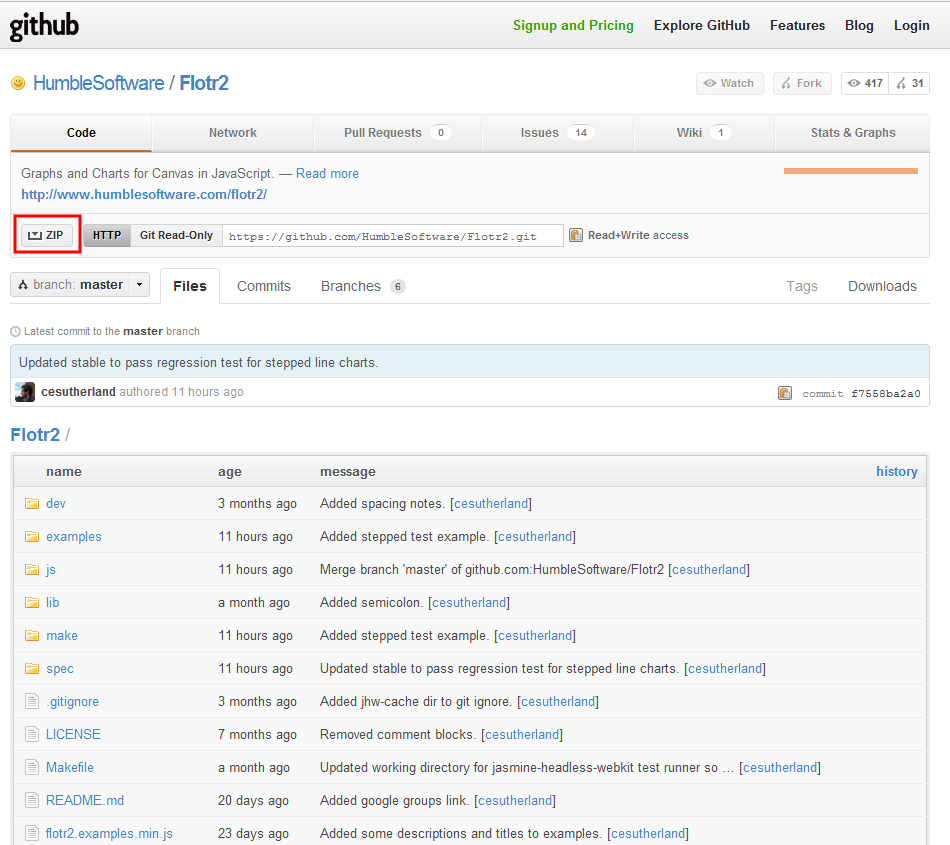Click cesutherland author name in latest commit
Image resolution: width=950 pixels, height=845 pixels.
[78, 392]
